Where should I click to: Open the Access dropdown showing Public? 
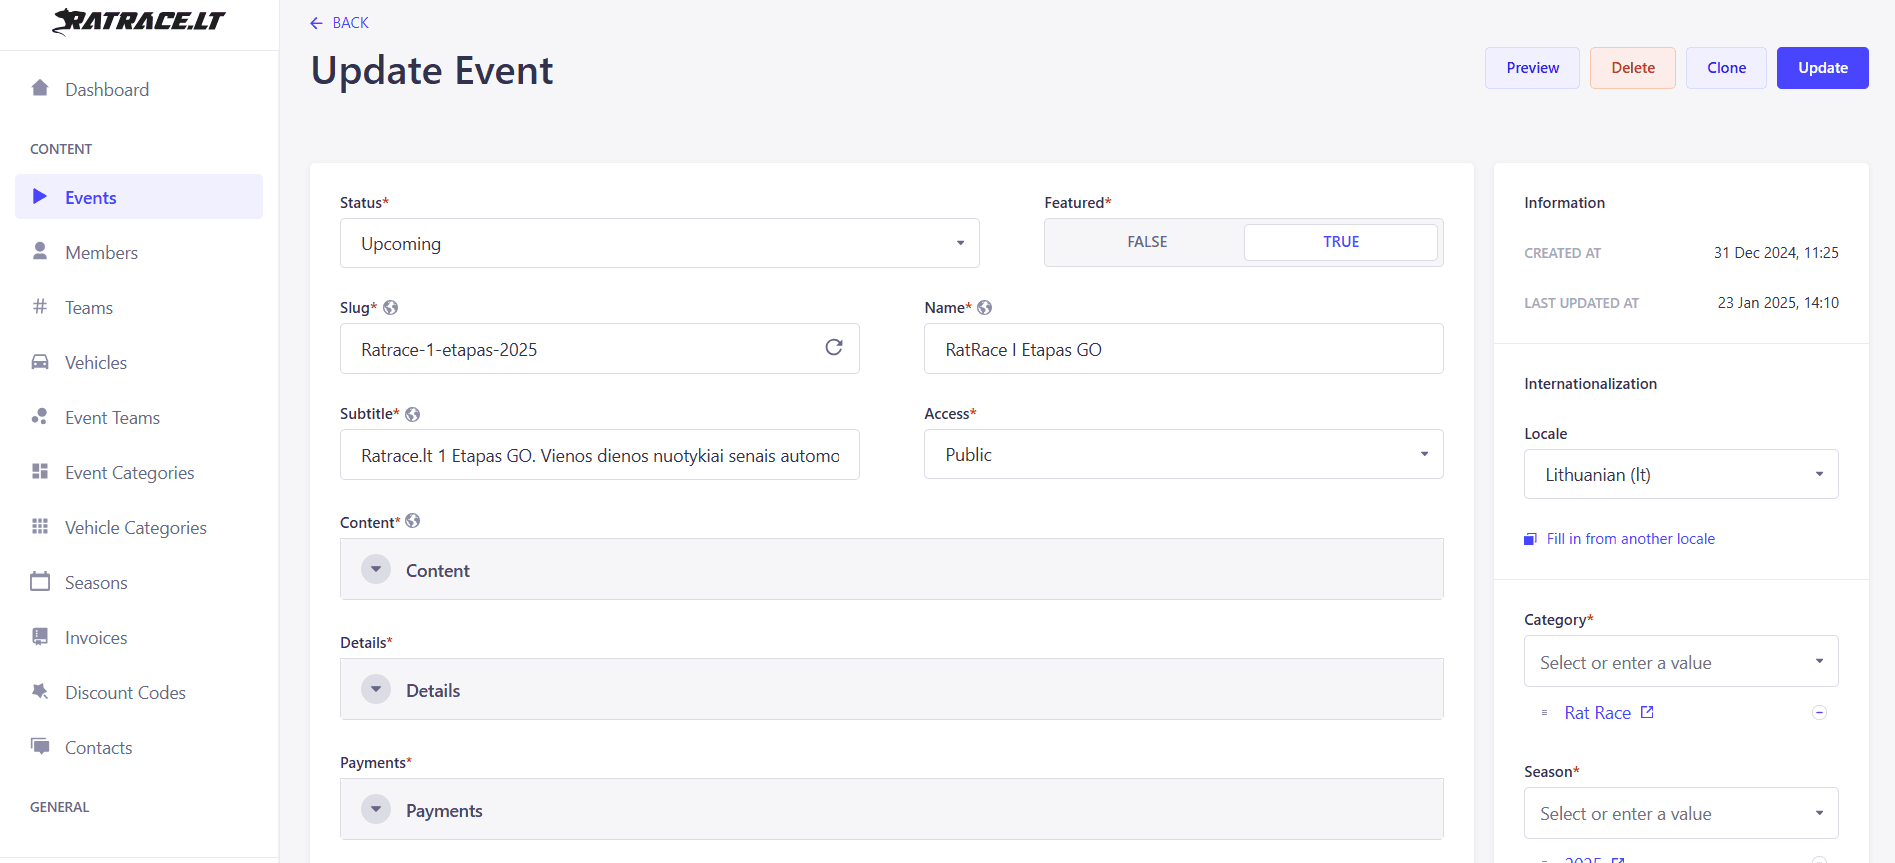(1184, 454)
